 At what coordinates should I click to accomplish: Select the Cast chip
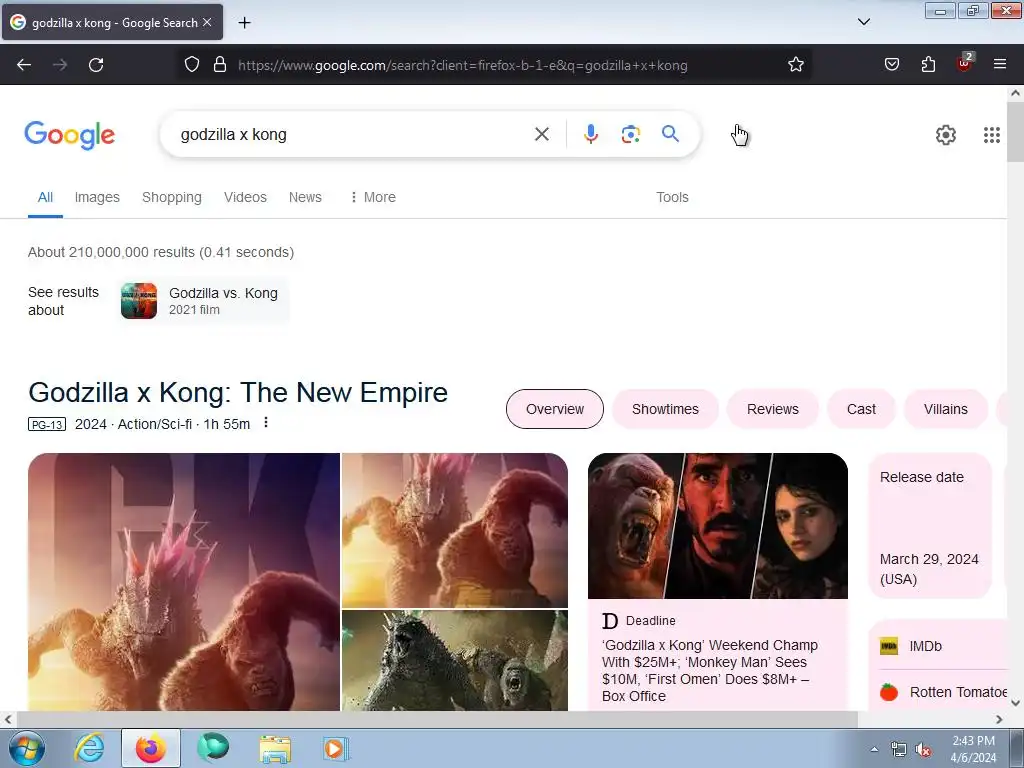click(861, 409)
